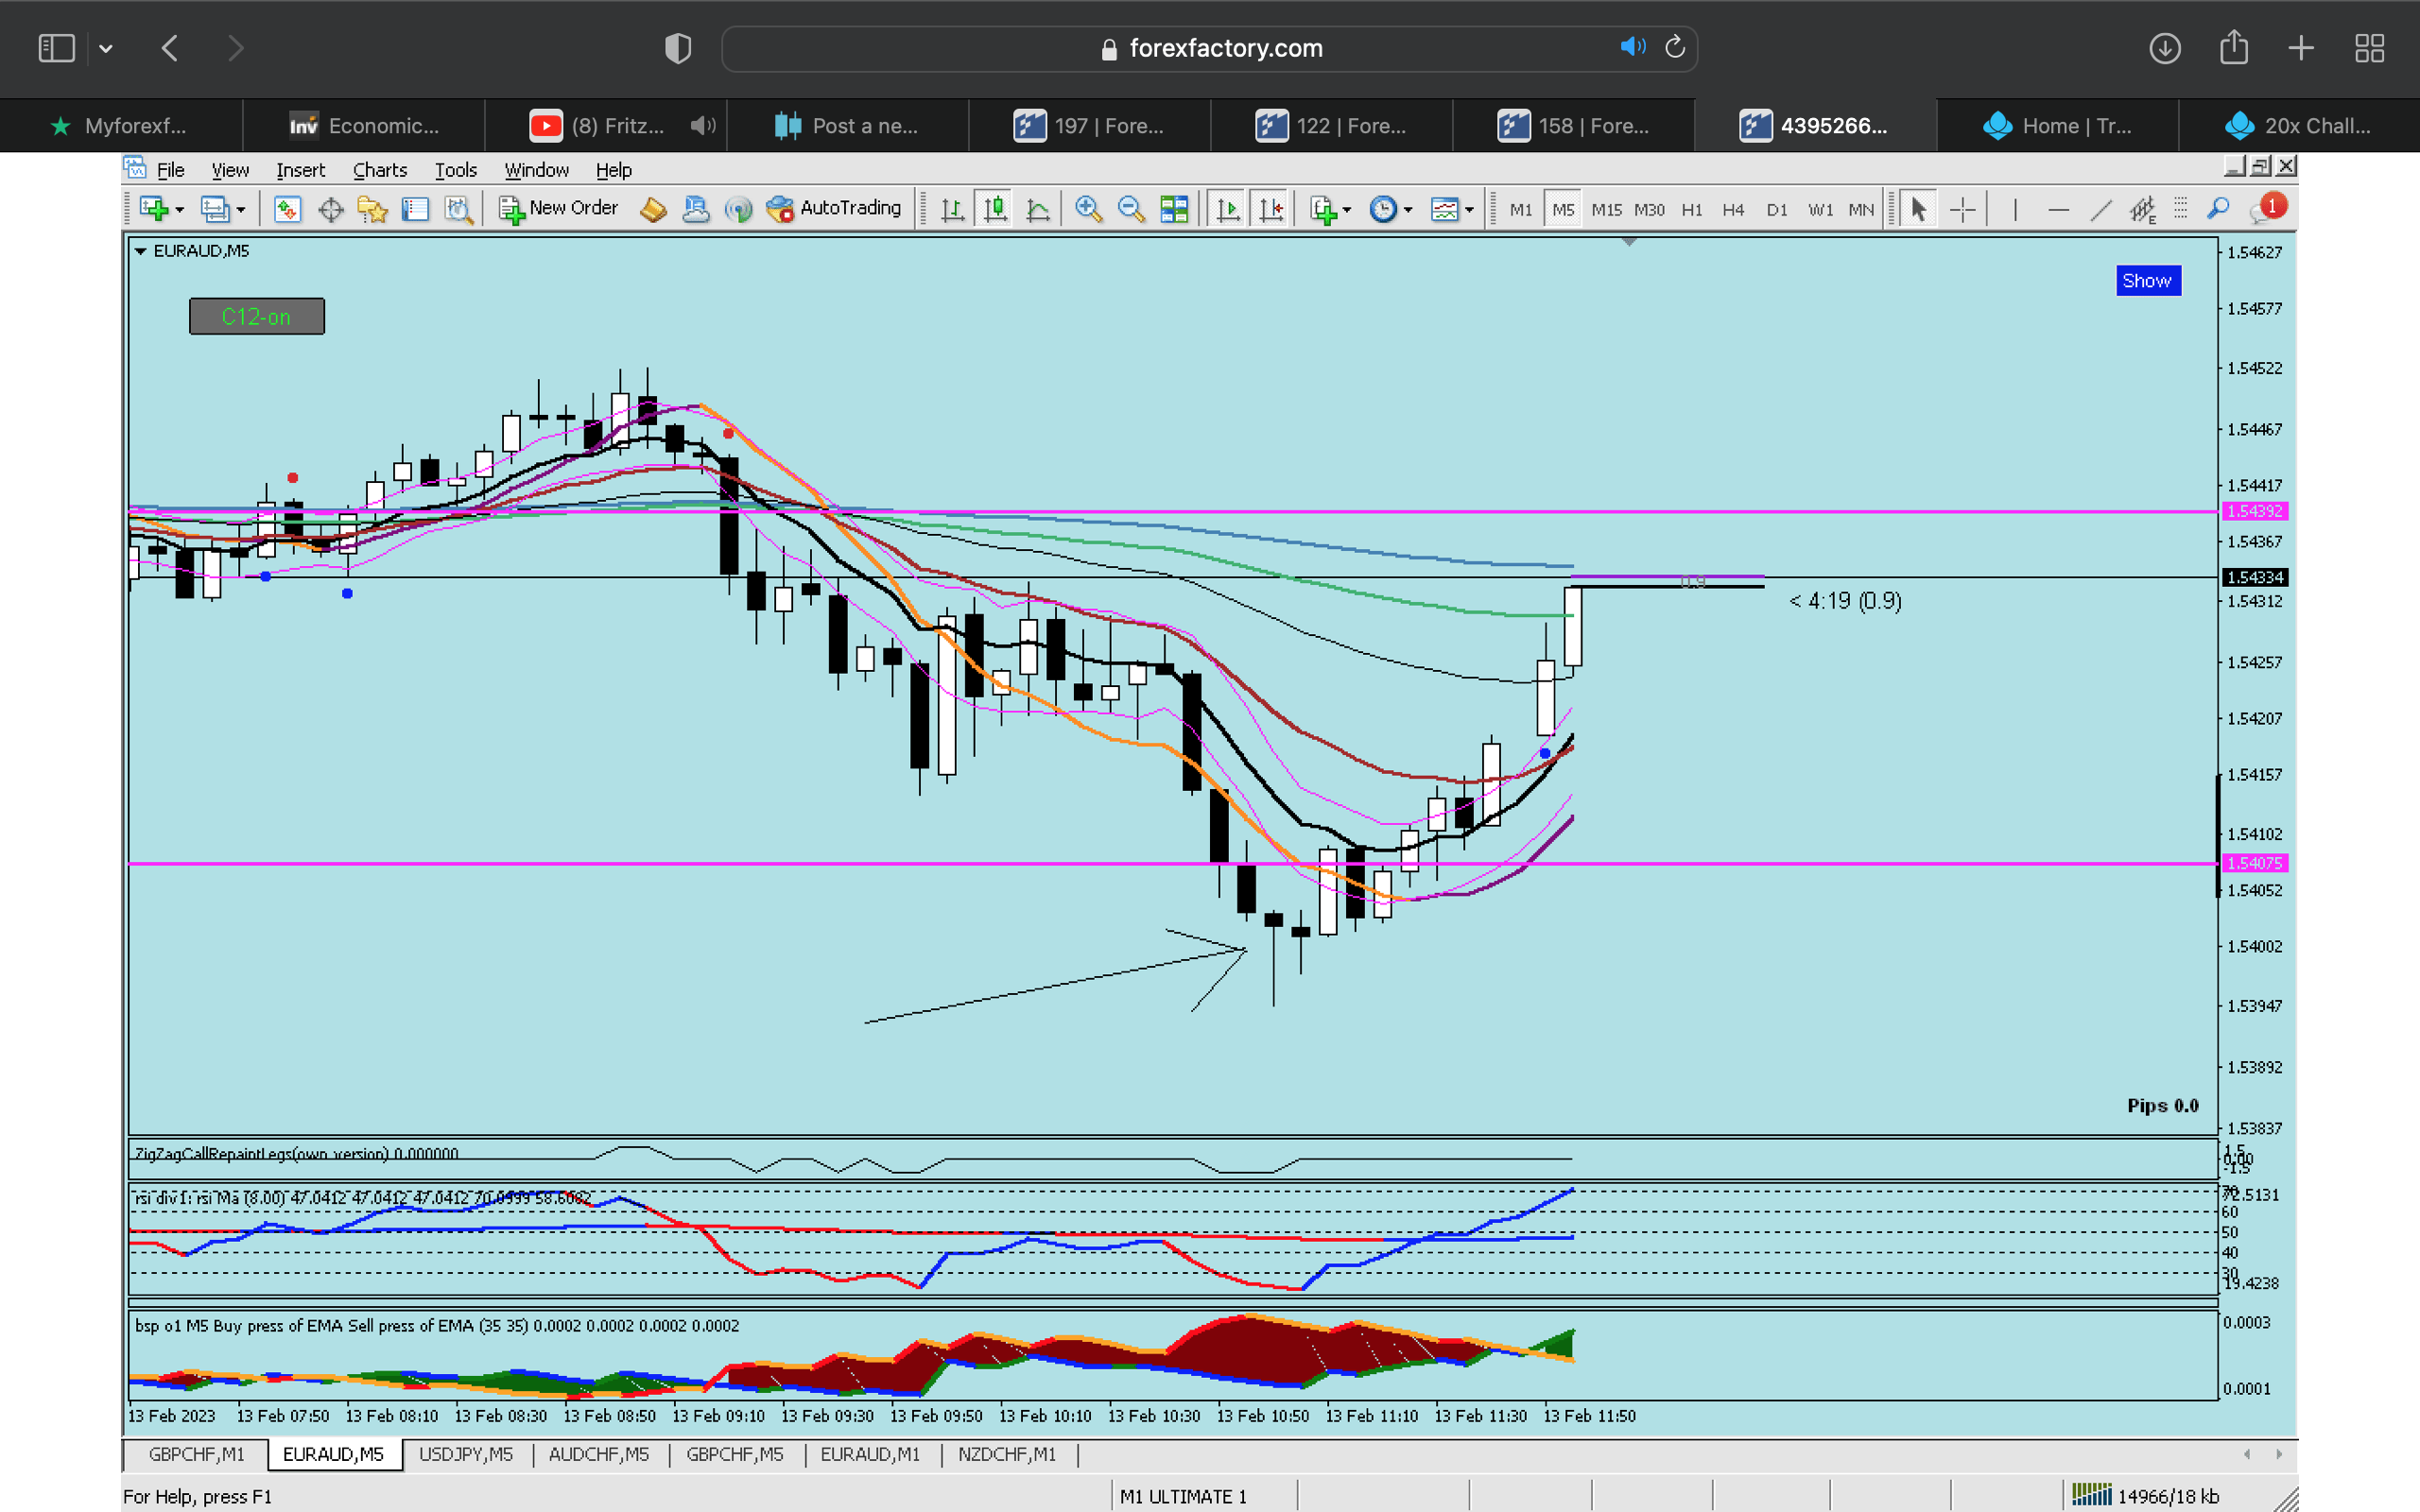Click the Market Watch icon in toolbar
Viewport: 2420px width, 1512px height.
click(288, 209)
